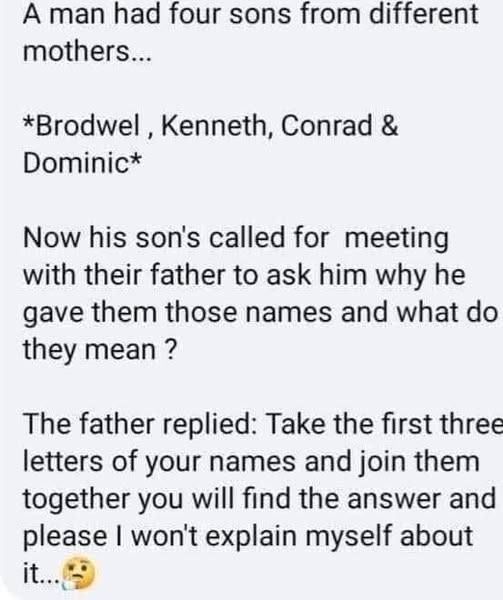Viewport: 503px width, 600px height.
Task: Click the word mothers in first paragraph
Action: [77, 51]
